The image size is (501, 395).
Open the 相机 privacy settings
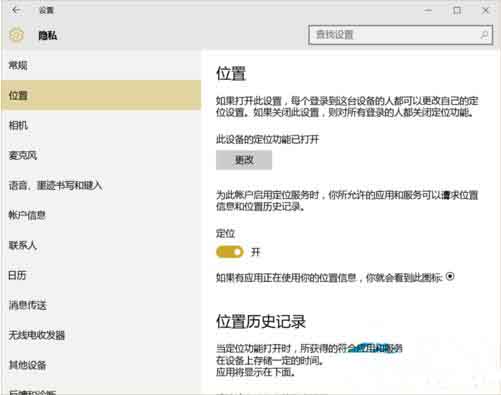click(x=101, y=125)
